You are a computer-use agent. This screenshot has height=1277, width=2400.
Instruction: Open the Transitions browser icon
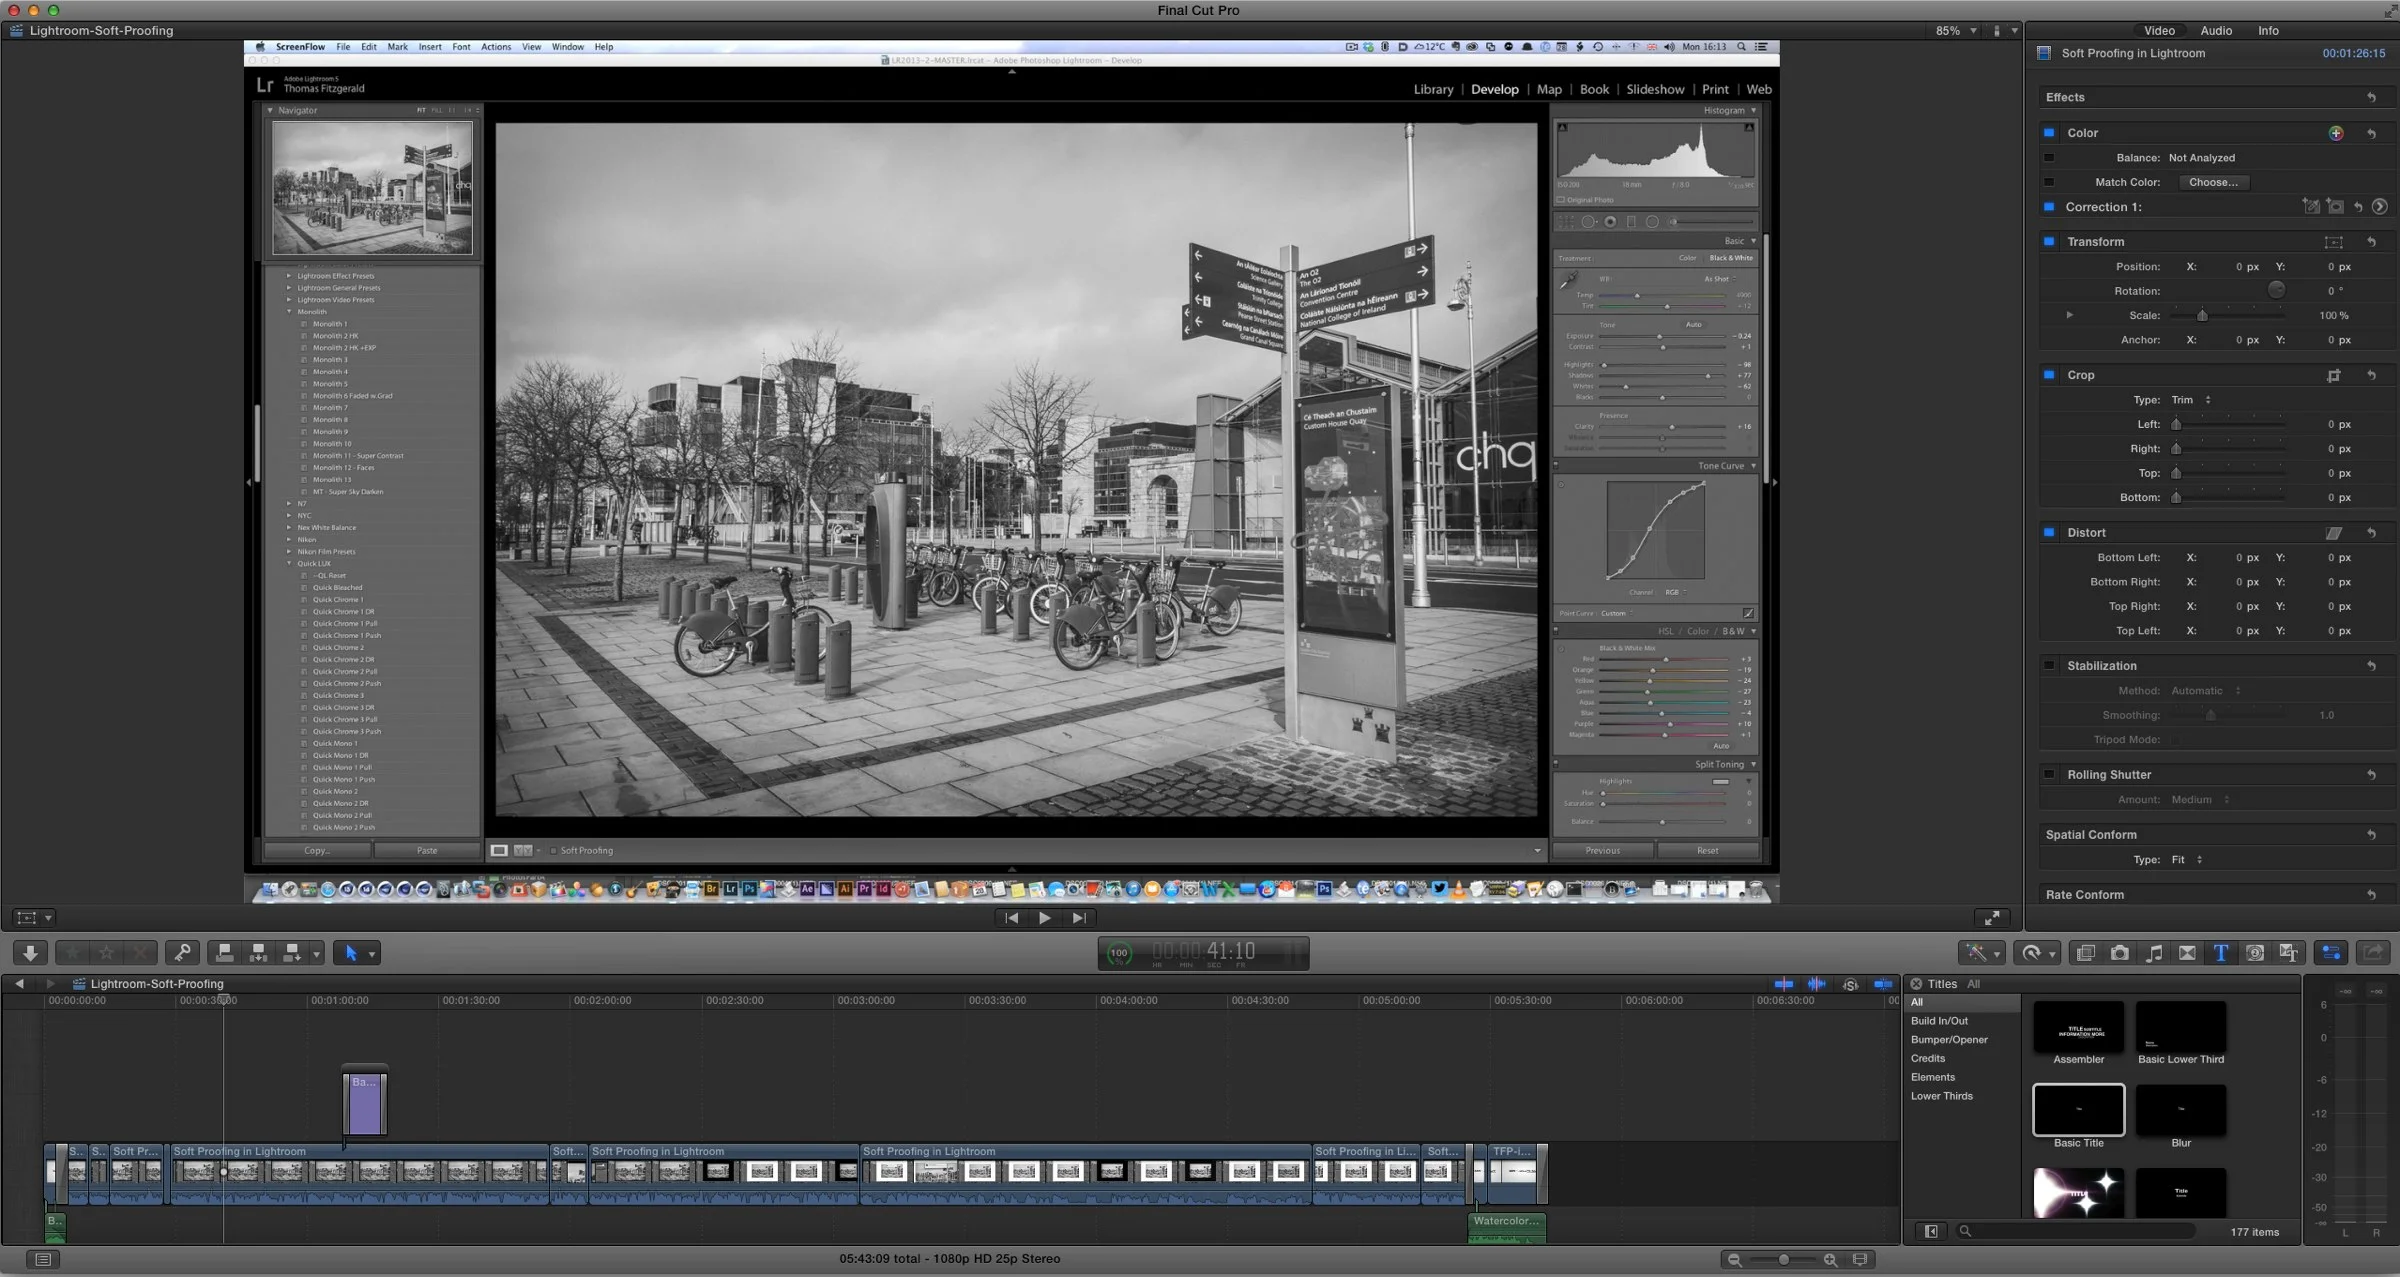click(2188, 953)
